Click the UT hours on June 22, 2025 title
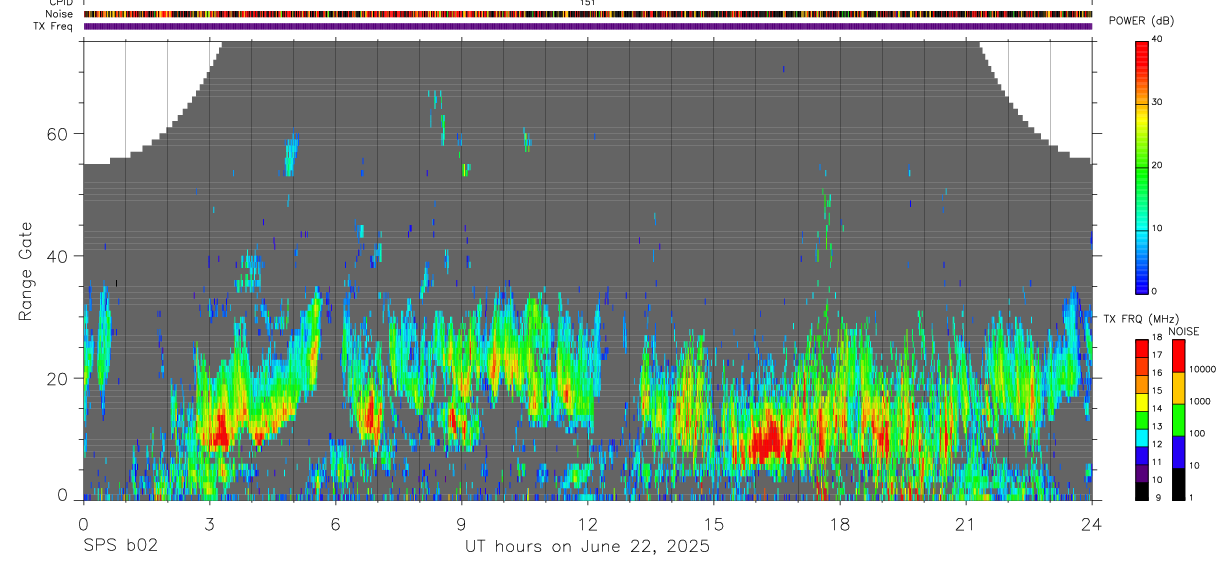 [x=587, y=547]
